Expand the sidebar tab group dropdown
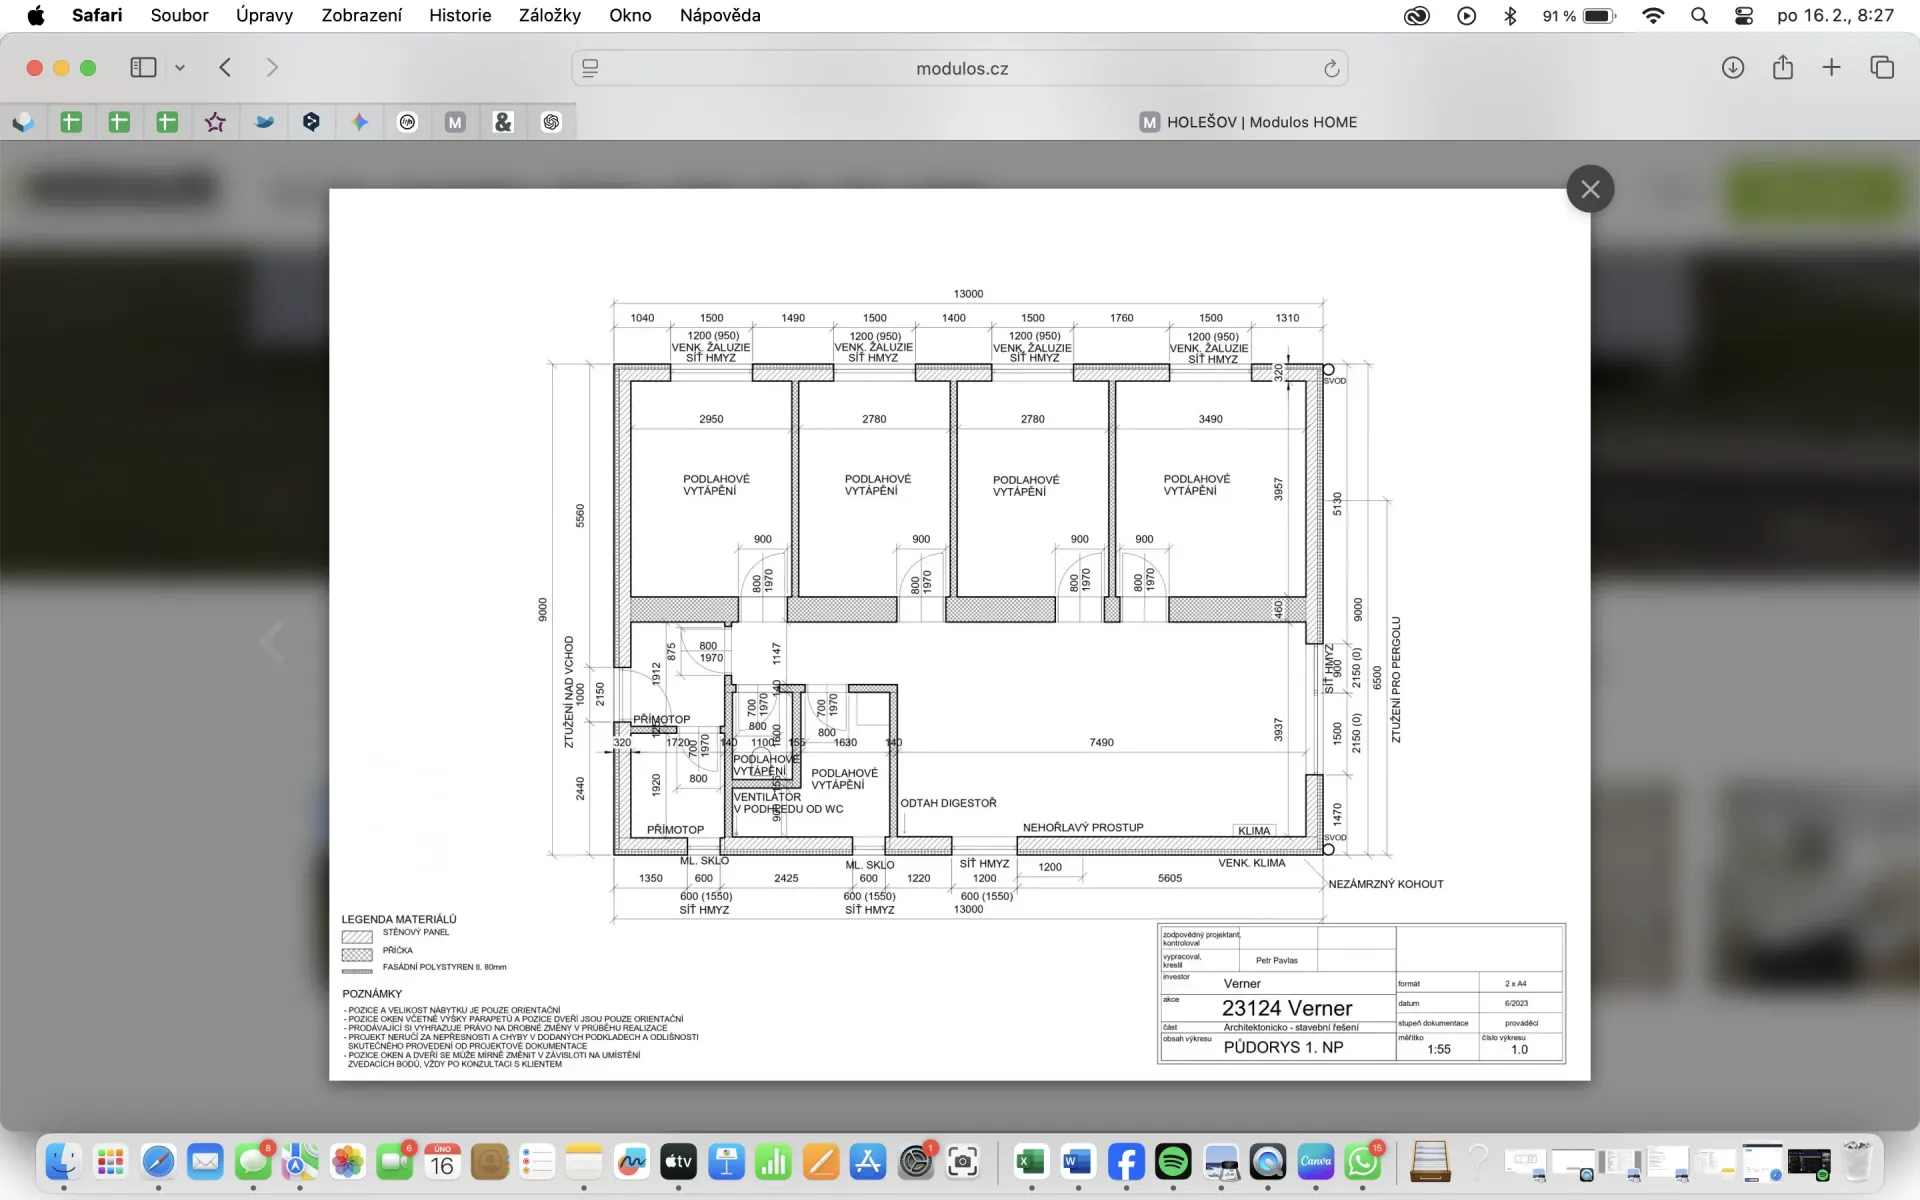This screenshot has height=1200, width=1920. (180, 68)
